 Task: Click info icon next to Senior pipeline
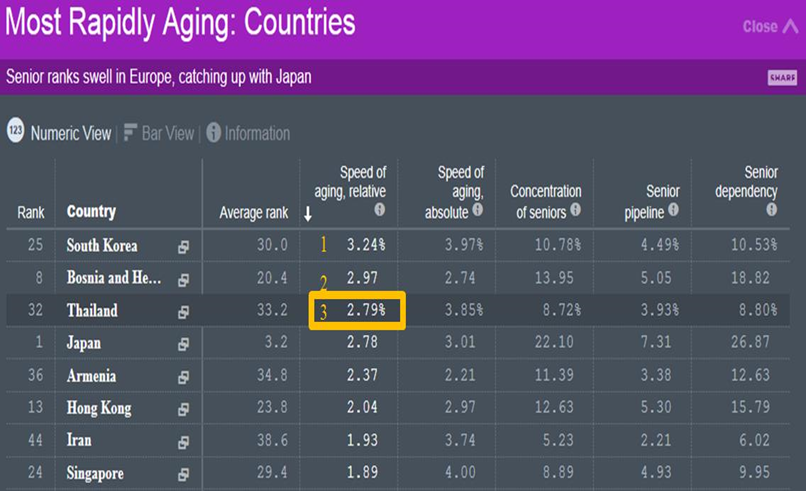tap(673, 209)
